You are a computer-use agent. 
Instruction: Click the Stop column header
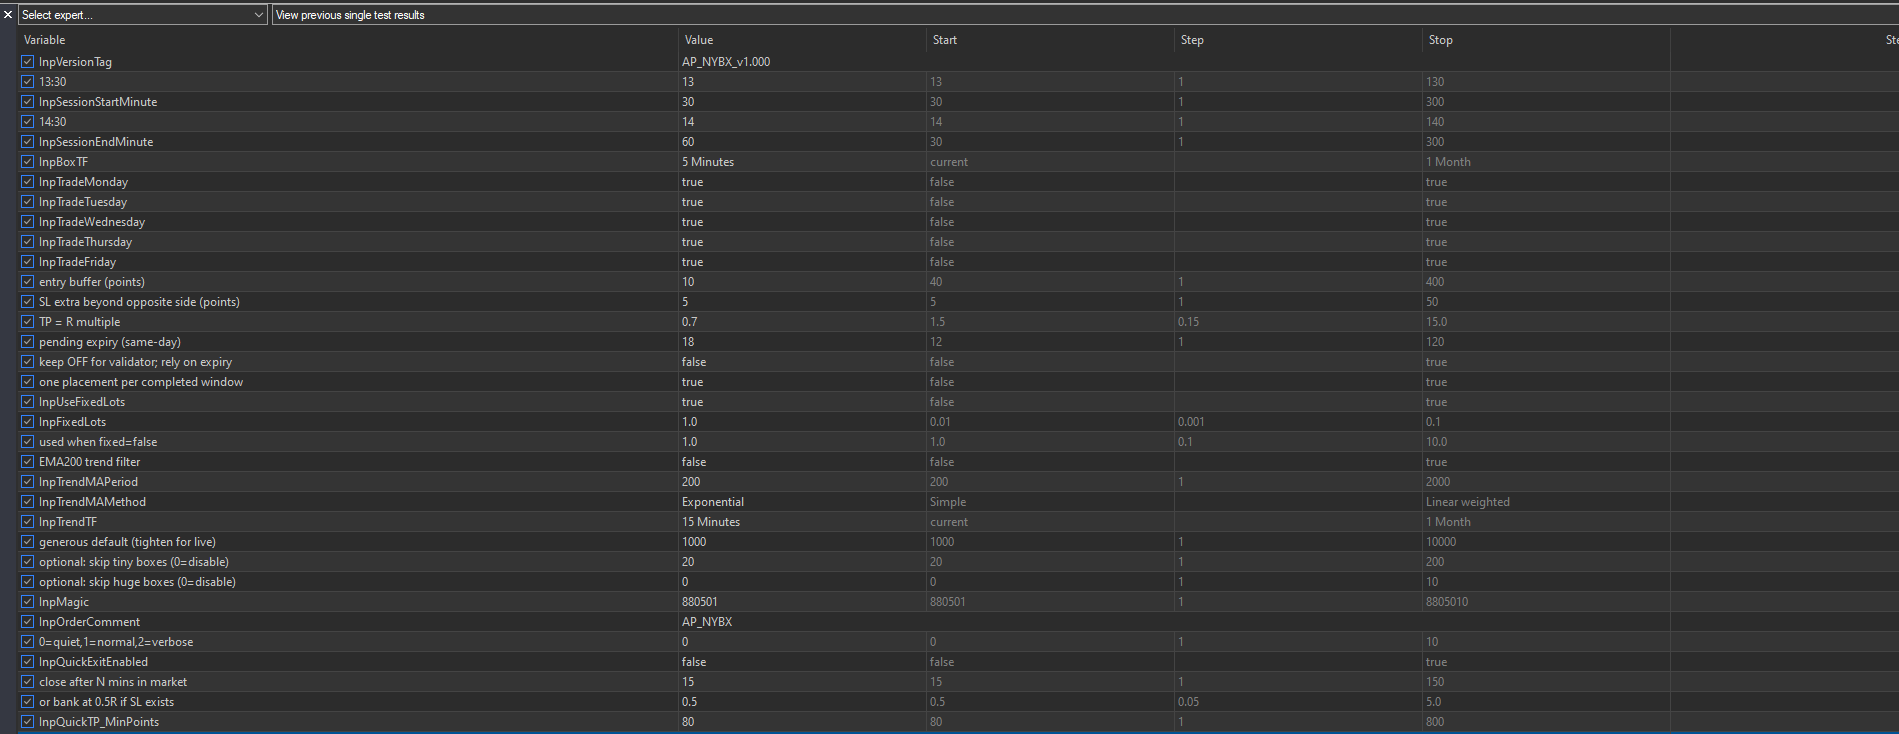click(x=1546, y=40)
